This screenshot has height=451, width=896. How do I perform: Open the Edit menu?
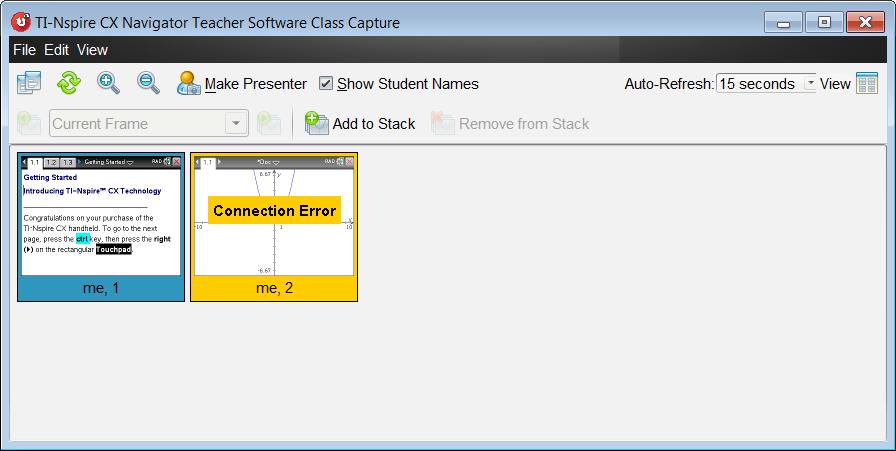tap(57, 50)
